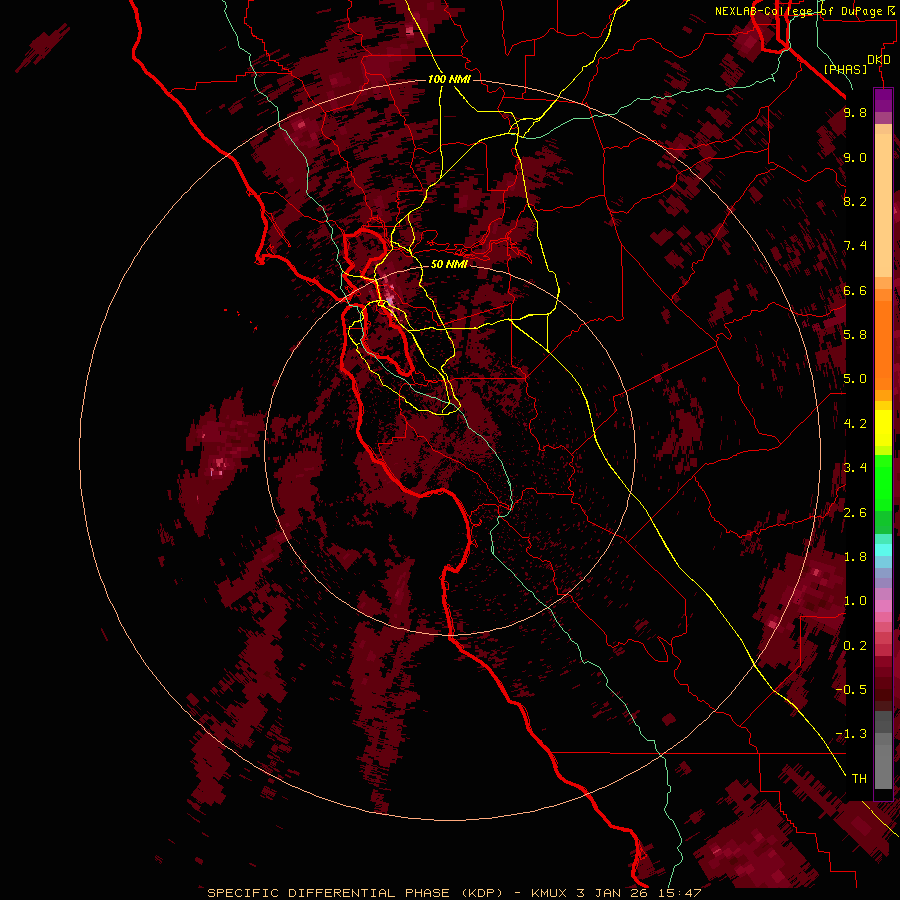Click the 5.0 value on the color scale

(855, 379)
